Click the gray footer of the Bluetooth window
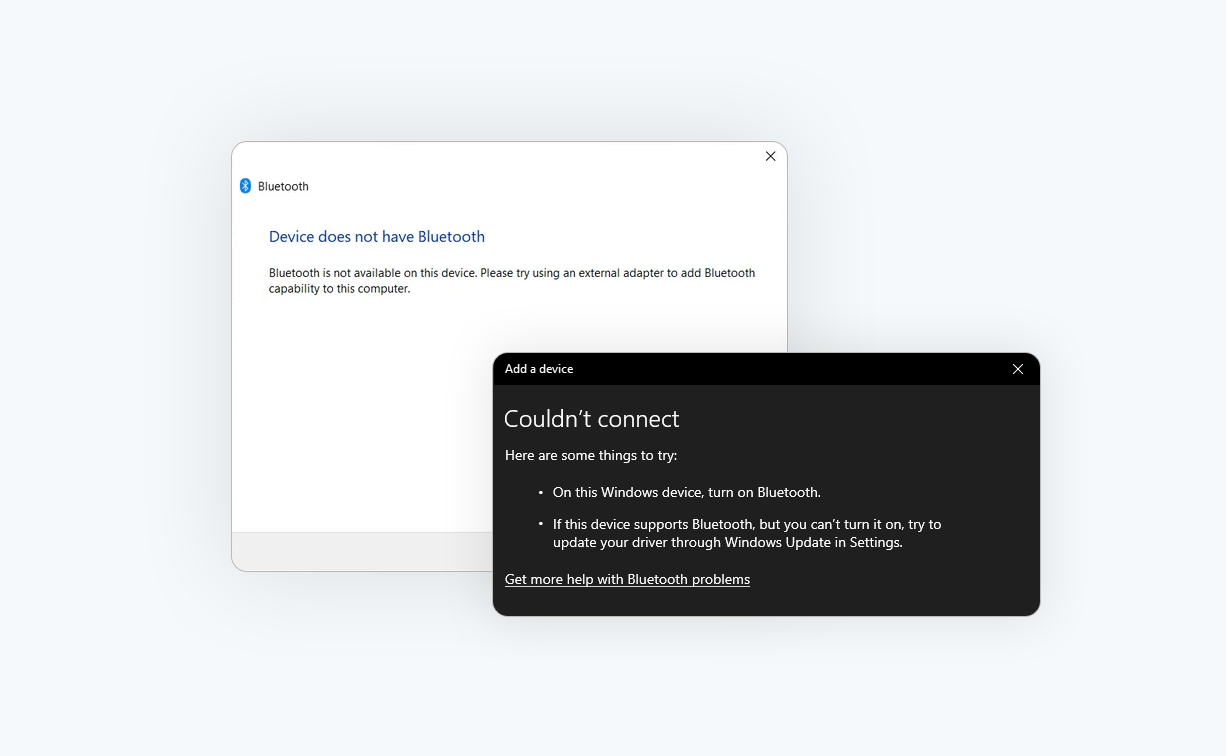Screen dimensions: 1226x756 tap(360, 551)
